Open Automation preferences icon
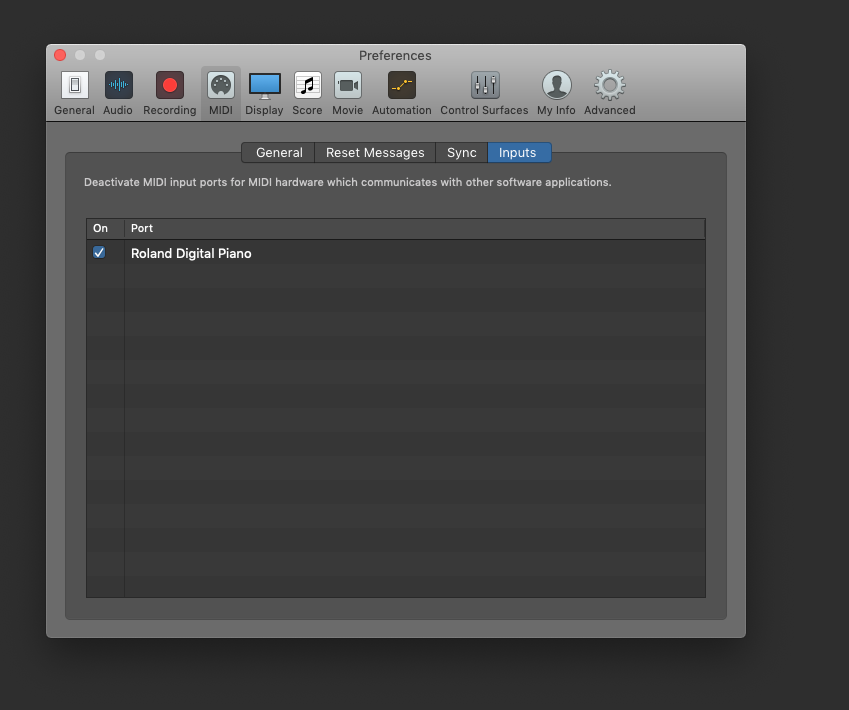 [x=402, y=85]
